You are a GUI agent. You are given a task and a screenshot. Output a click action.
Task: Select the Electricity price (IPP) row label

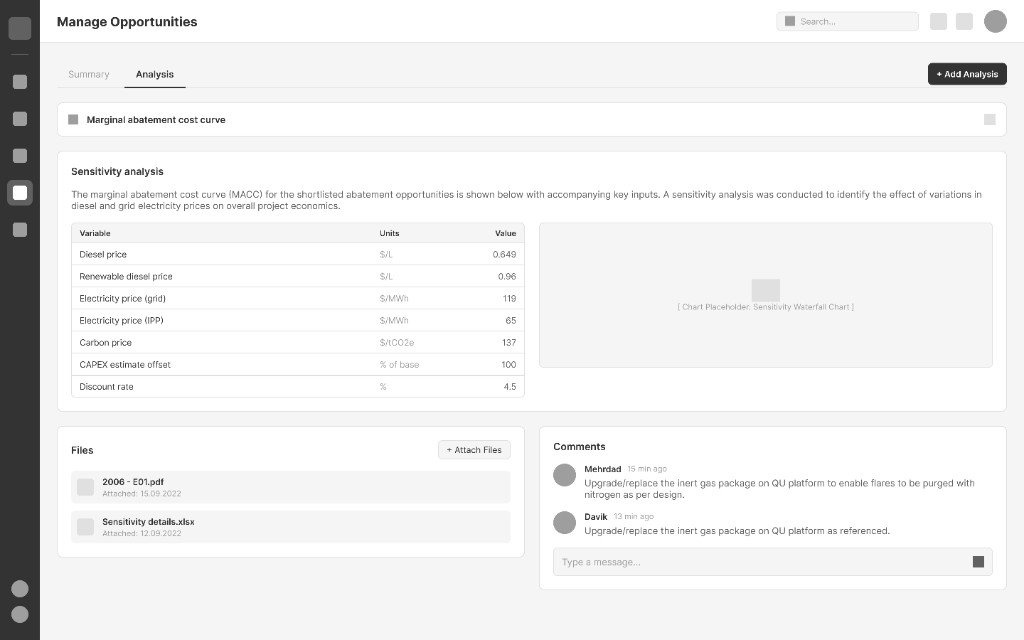(121, 321)
